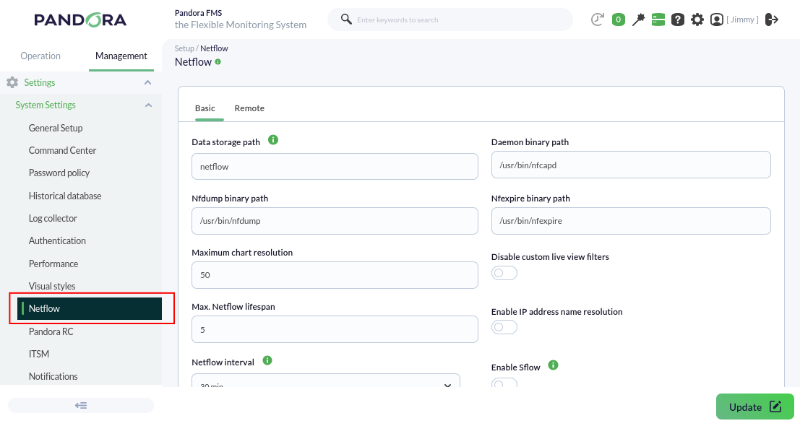Open Pandora RC settings
This screenshot has width=800, height=426.
51,332
